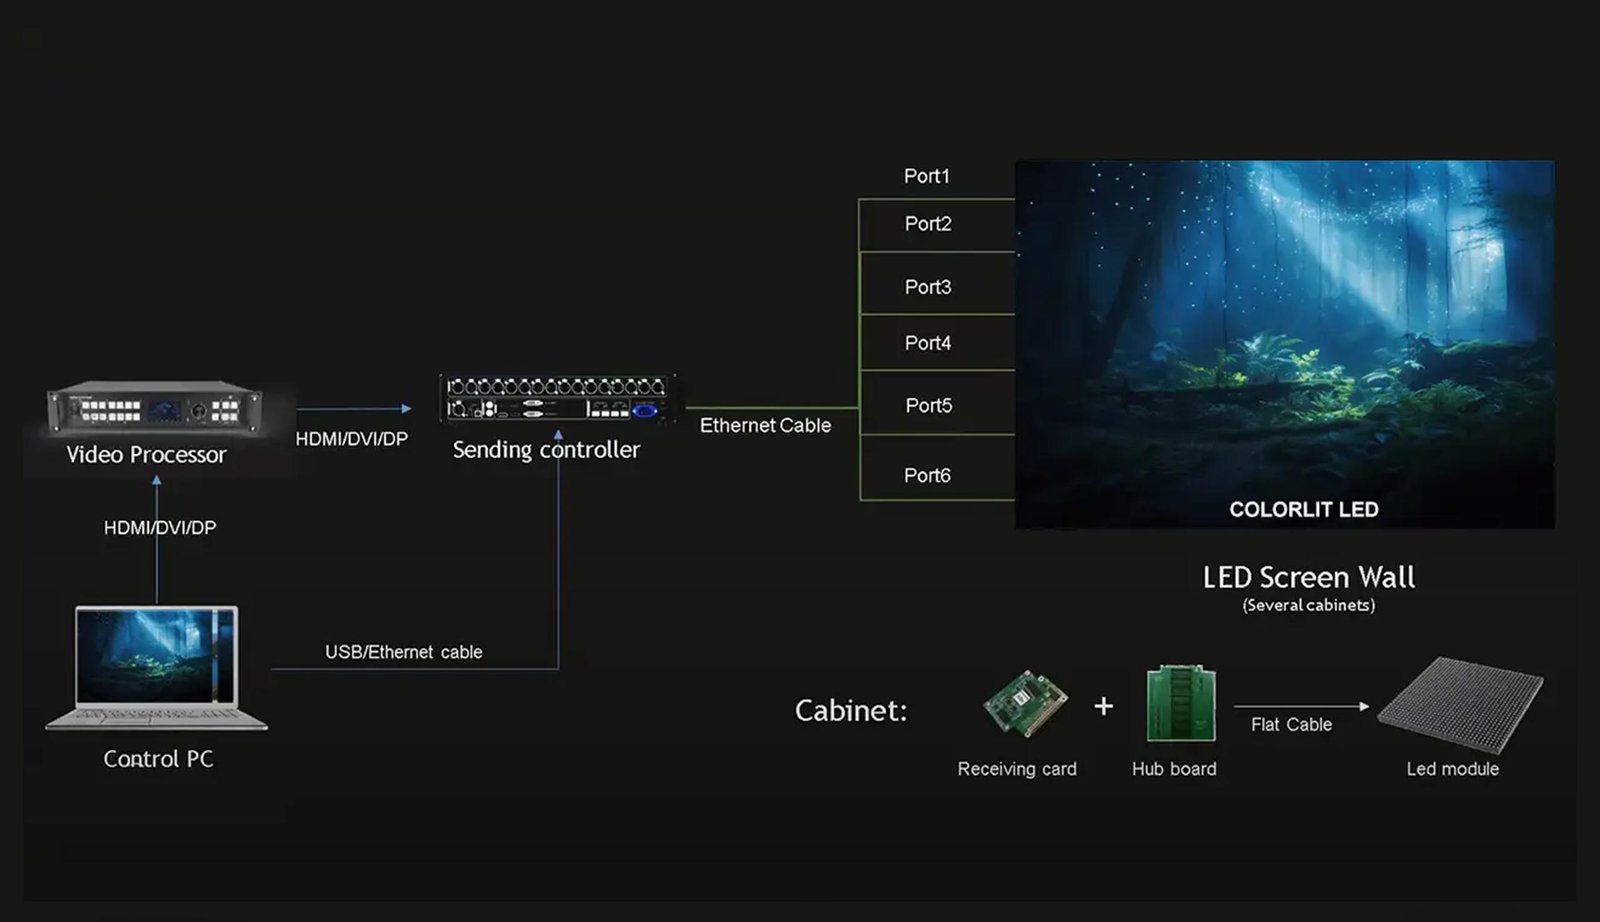Click the Cabinet: label

(x=850, y=711)
